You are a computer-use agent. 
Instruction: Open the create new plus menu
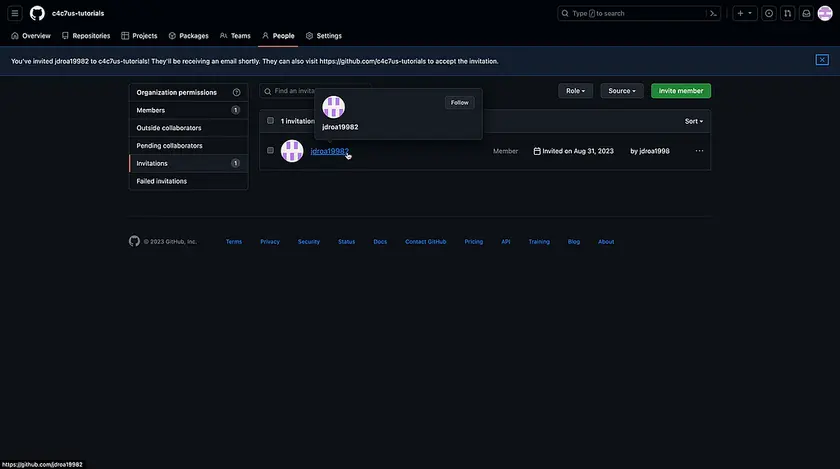(x=744, y=13)
